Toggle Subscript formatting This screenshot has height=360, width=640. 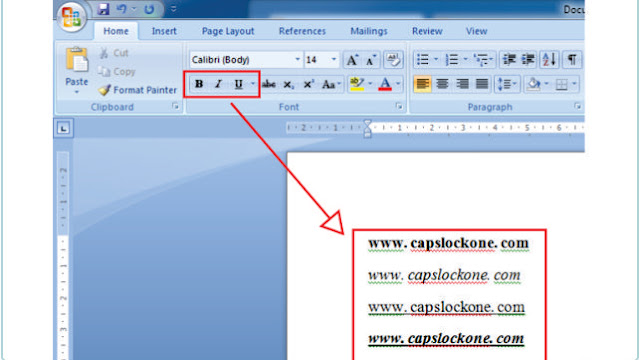(x=289, y=84)
